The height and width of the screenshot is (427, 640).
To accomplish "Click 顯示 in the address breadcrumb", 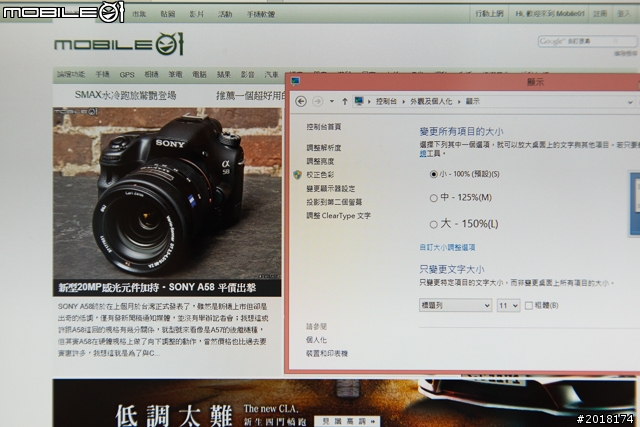I will (473, 101).
